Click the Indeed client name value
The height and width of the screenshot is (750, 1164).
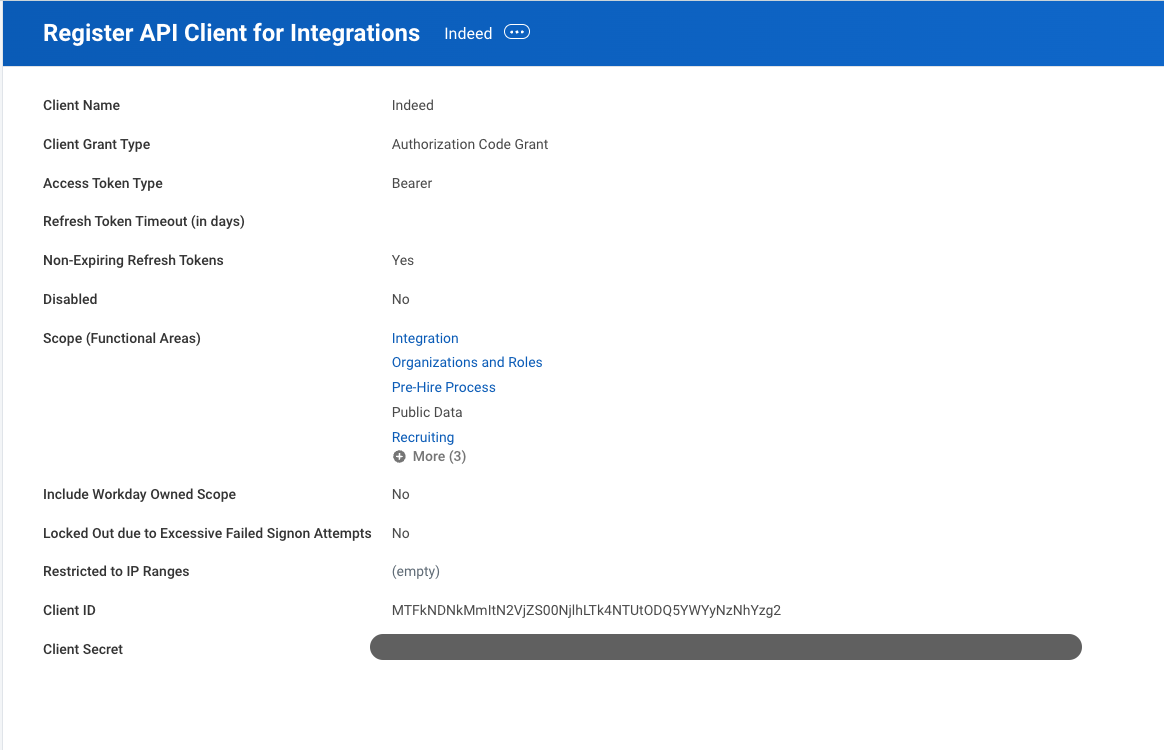point(413,105)
